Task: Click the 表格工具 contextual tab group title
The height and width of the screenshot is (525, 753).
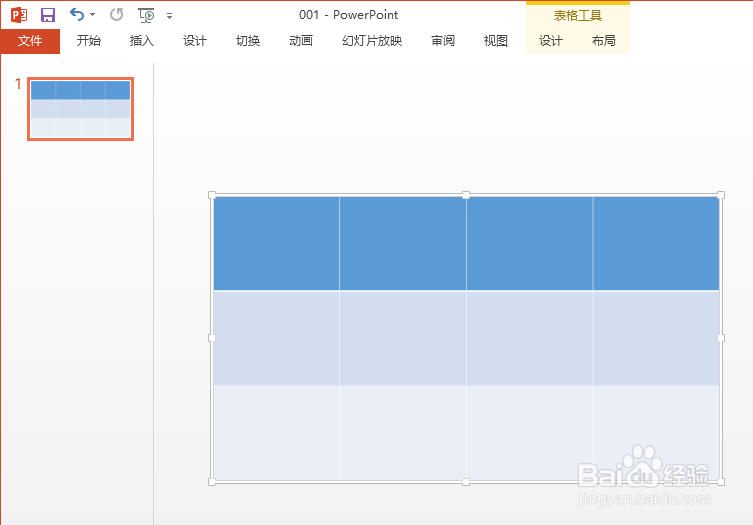Action: tap(578, 16)
